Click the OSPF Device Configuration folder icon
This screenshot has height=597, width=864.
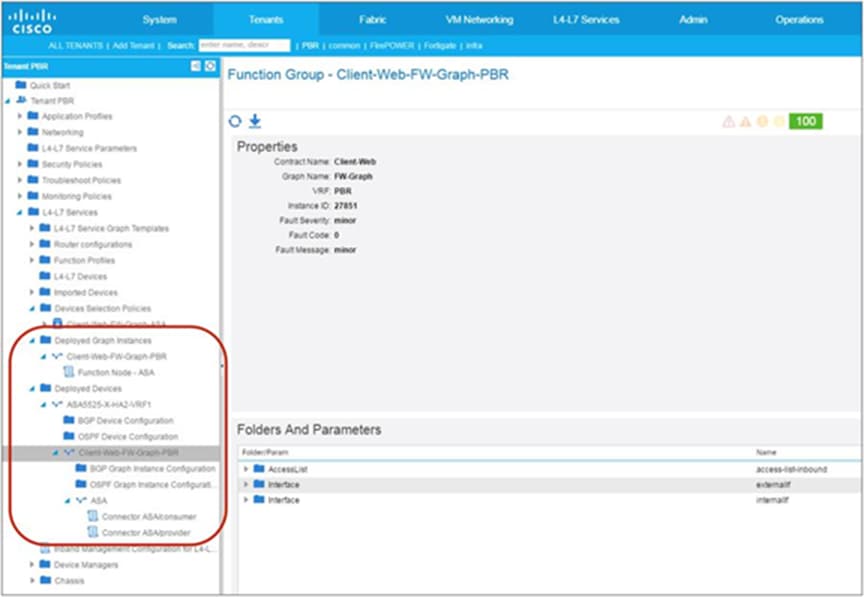(x=69, y=436)
